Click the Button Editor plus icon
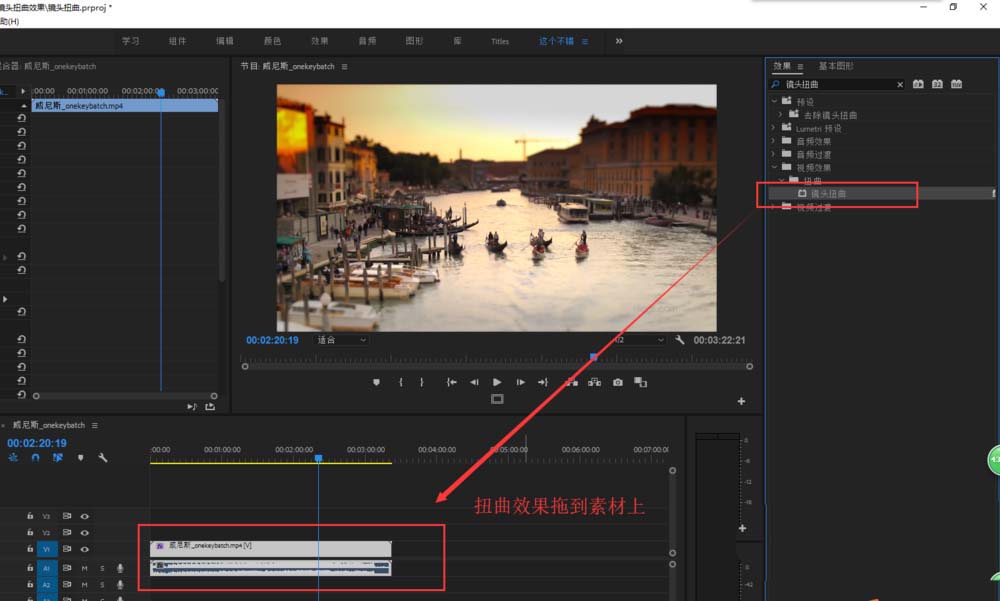 tap(741, 401)
